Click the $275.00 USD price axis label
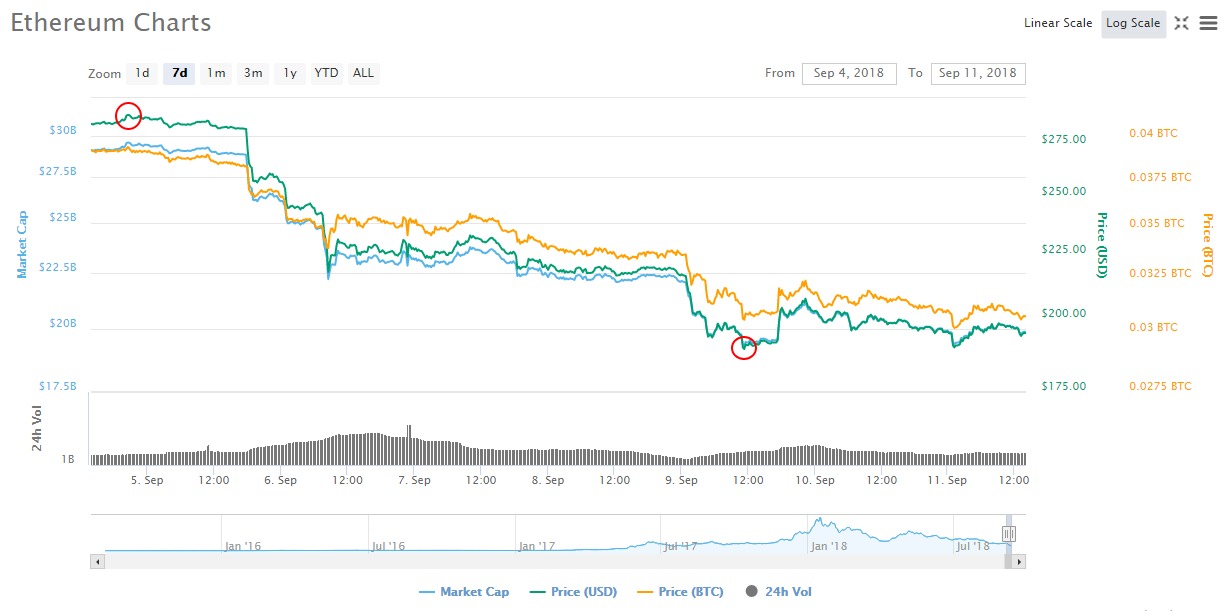 coord(1063,139)
